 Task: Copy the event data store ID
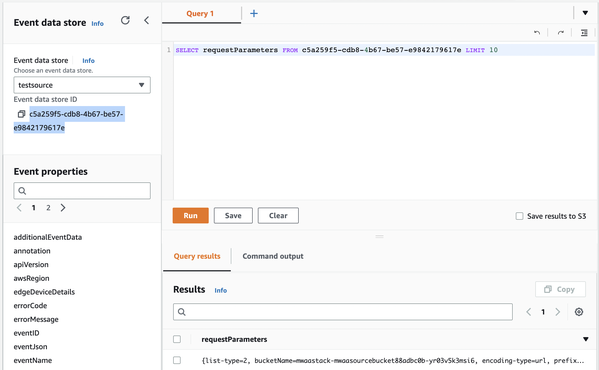click(21, 114)
